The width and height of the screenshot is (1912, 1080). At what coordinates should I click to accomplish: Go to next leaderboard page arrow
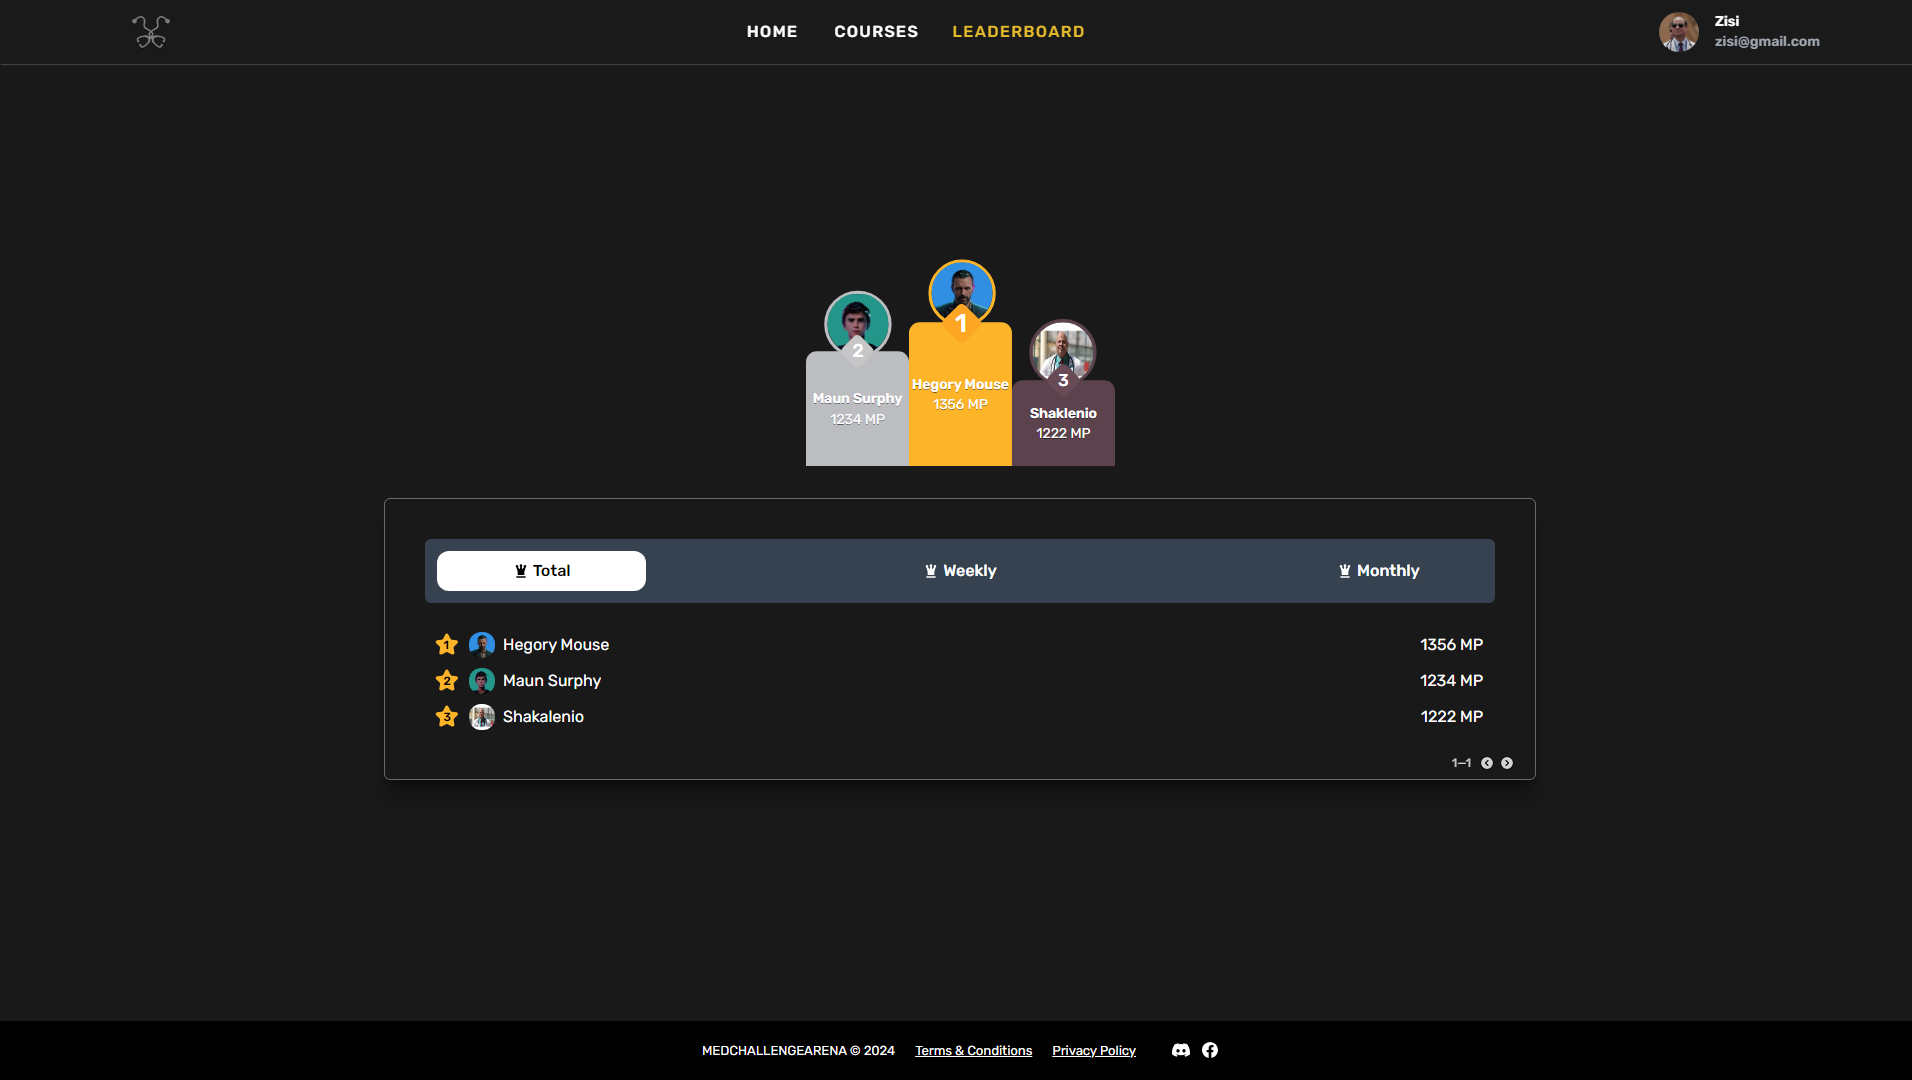pos(1507,763)
